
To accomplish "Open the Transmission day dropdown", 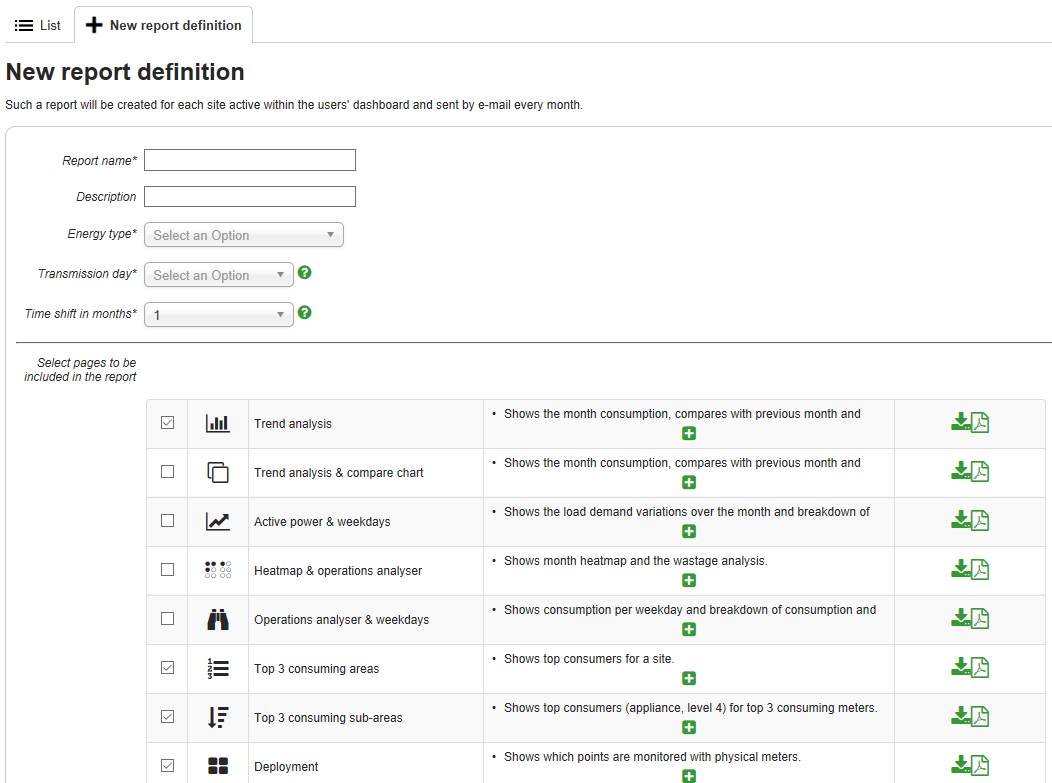I will (x=219, y=275).
